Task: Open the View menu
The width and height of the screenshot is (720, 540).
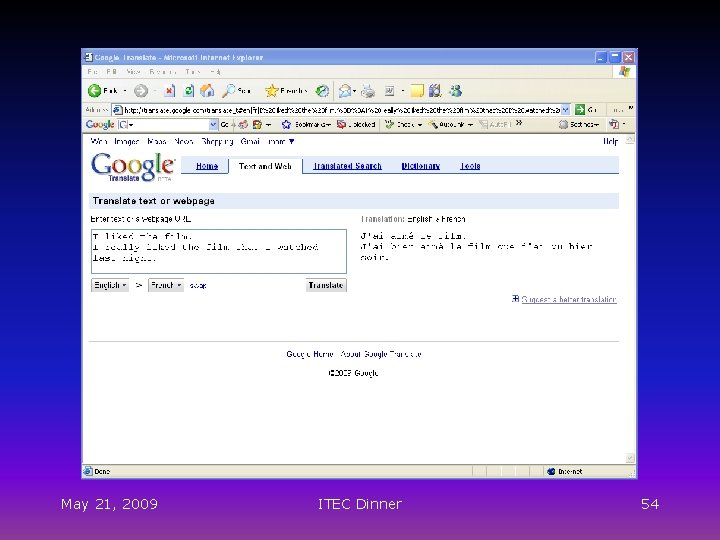Action: [133, 72]
